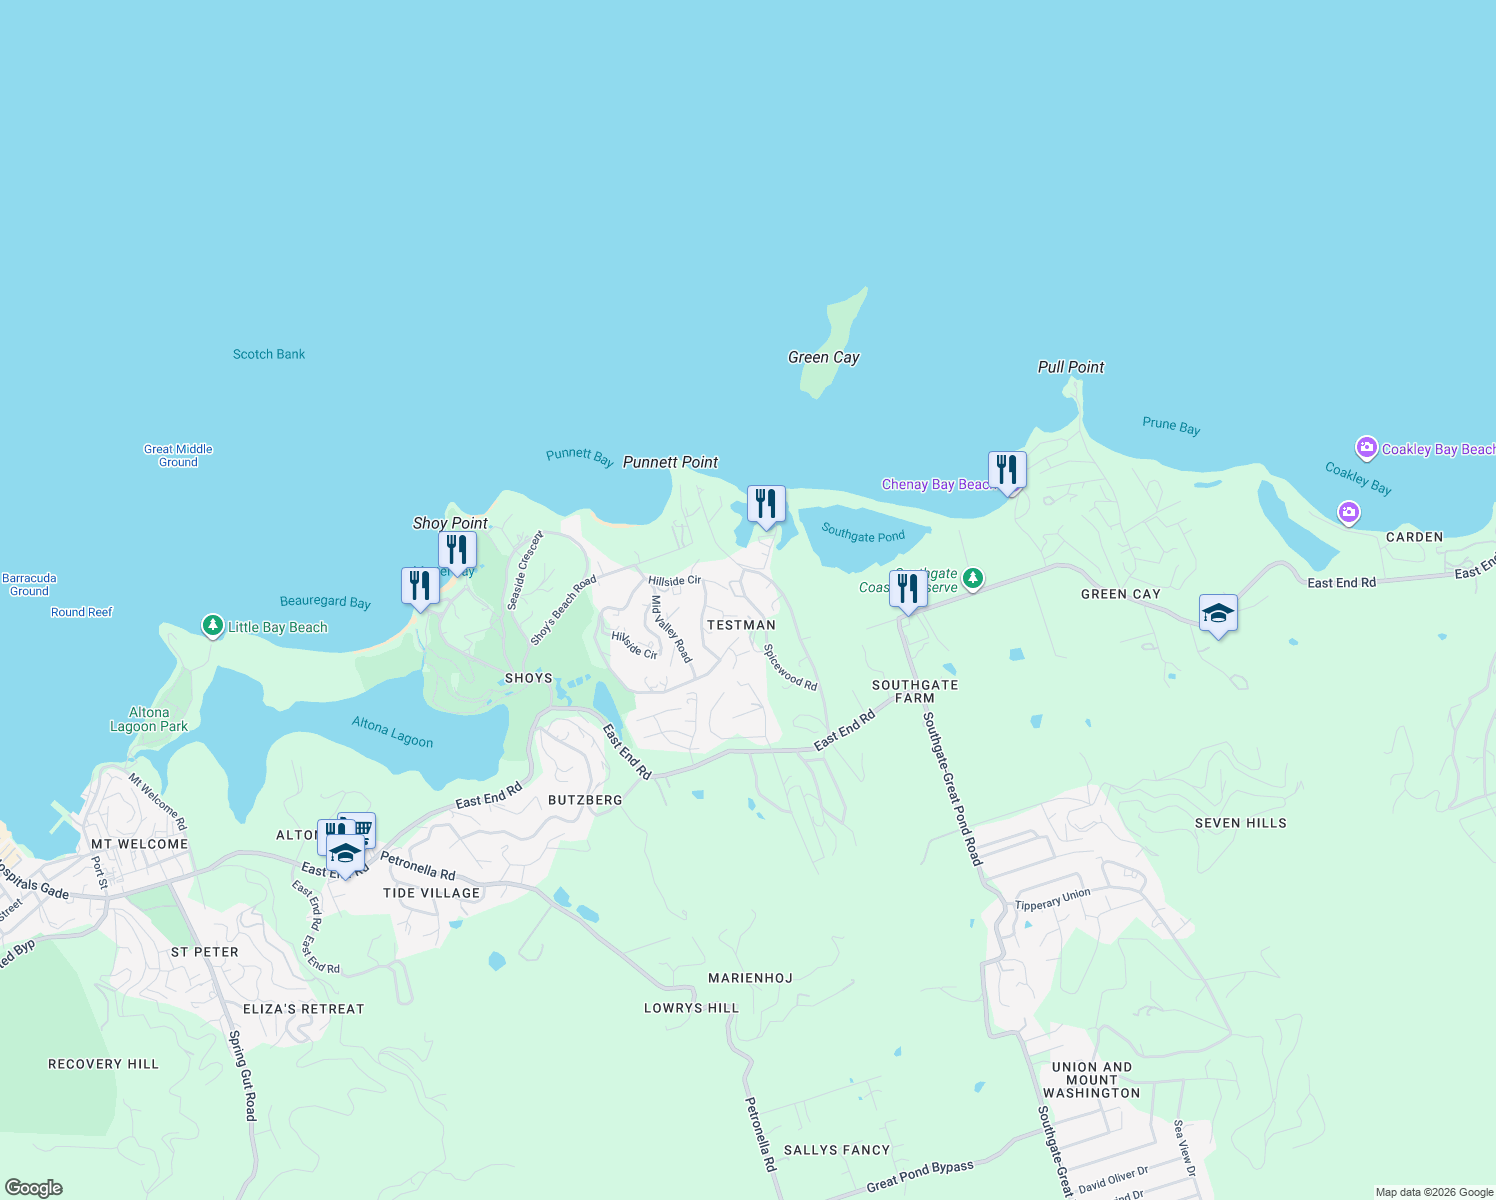Select the Green Cay island label
The image size is (1496, 1200).
pyautogui.click(x=823, y=357)
